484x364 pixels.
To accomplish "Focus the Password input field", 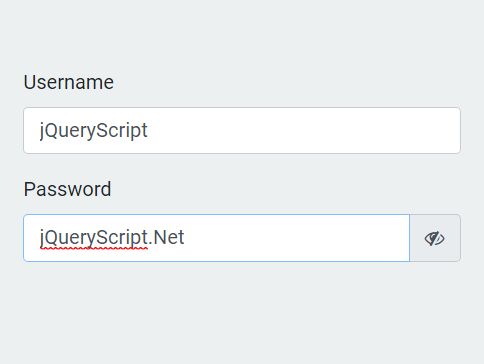I will 216,238.
